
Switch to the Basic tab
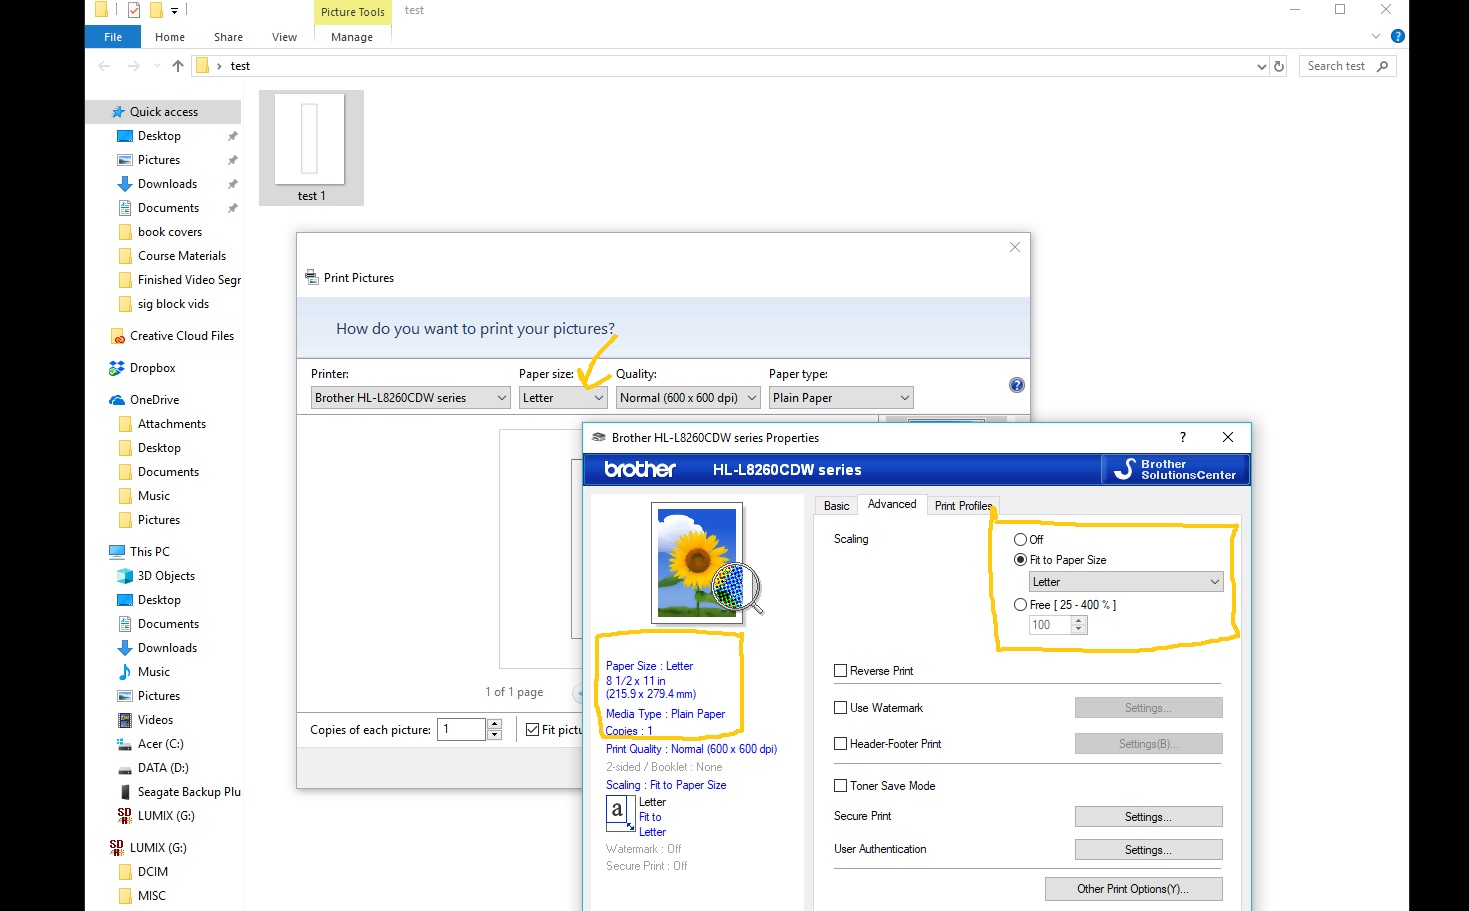(x=837, y=506)
